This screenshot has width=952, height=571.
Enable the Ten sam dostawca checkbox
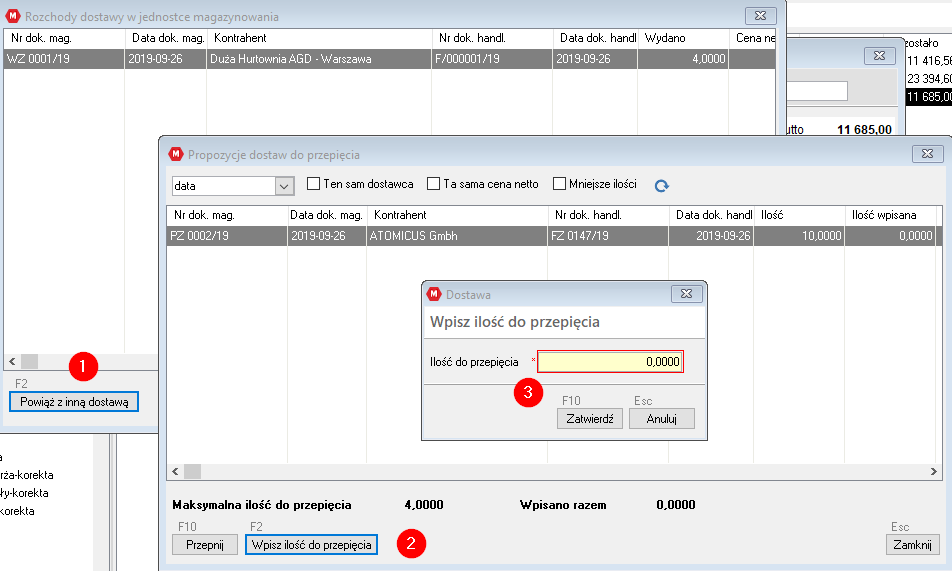click(x=313, y=184)
